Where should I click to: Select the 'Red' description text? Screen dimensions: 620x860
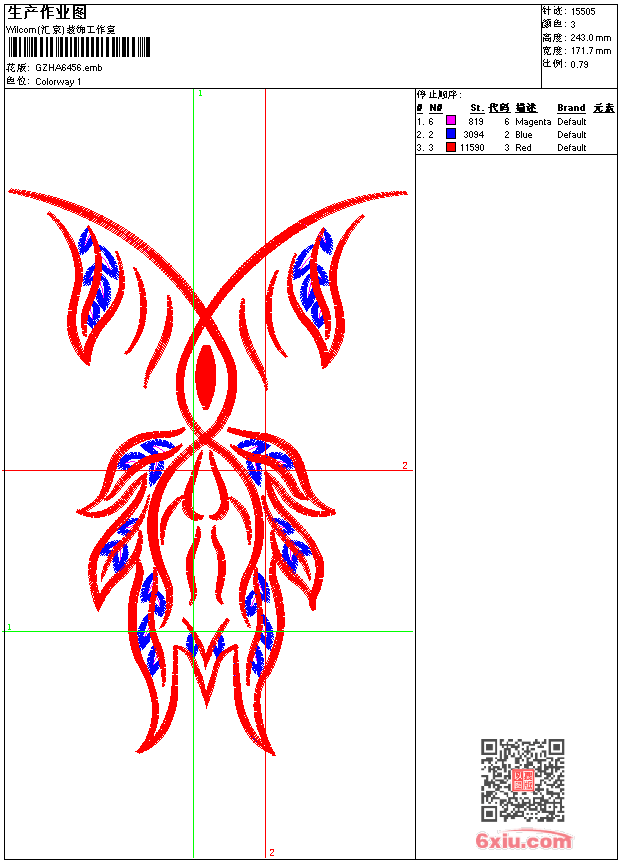pos(523,148)
